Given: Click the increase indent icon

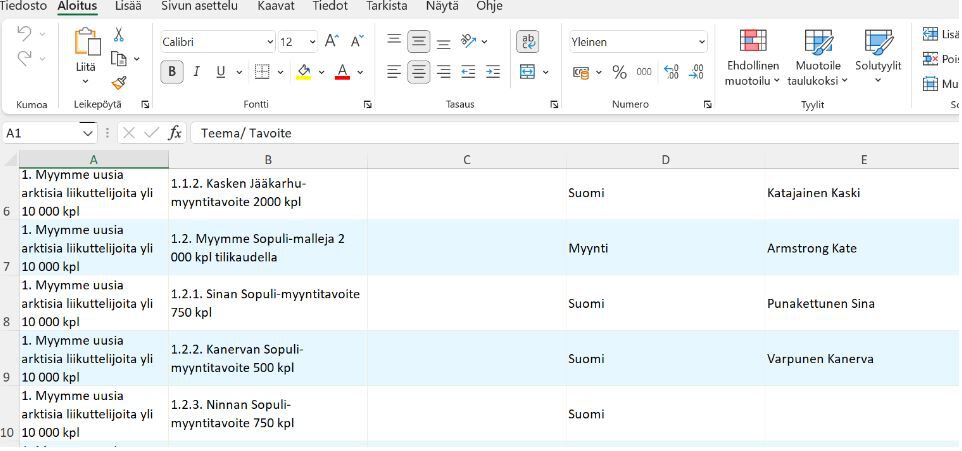Looking at the screenshot, I should coord(492,72).
